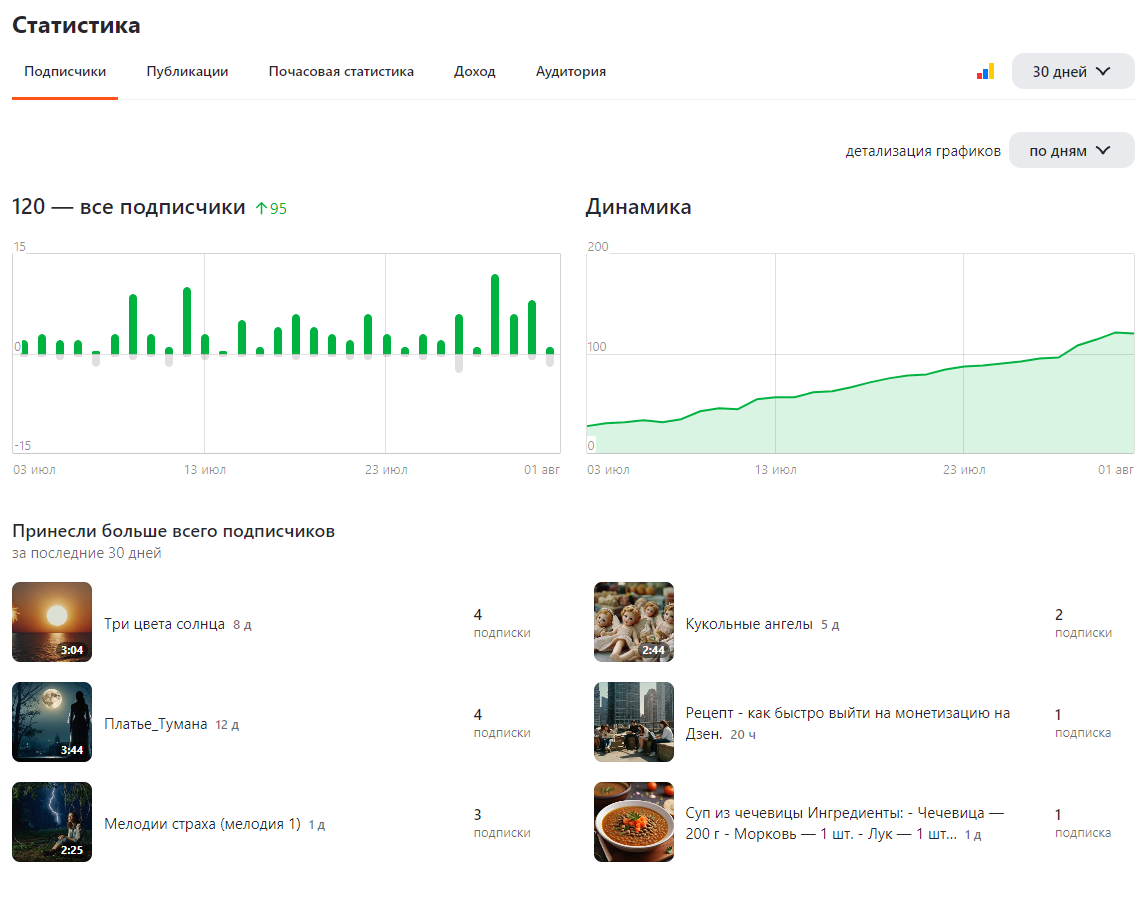Image resolution: width=1142 pixels, height=902 pixels.
Task: Click the lightning thumbnail for Мелодии страха
Action: [51, 822]
